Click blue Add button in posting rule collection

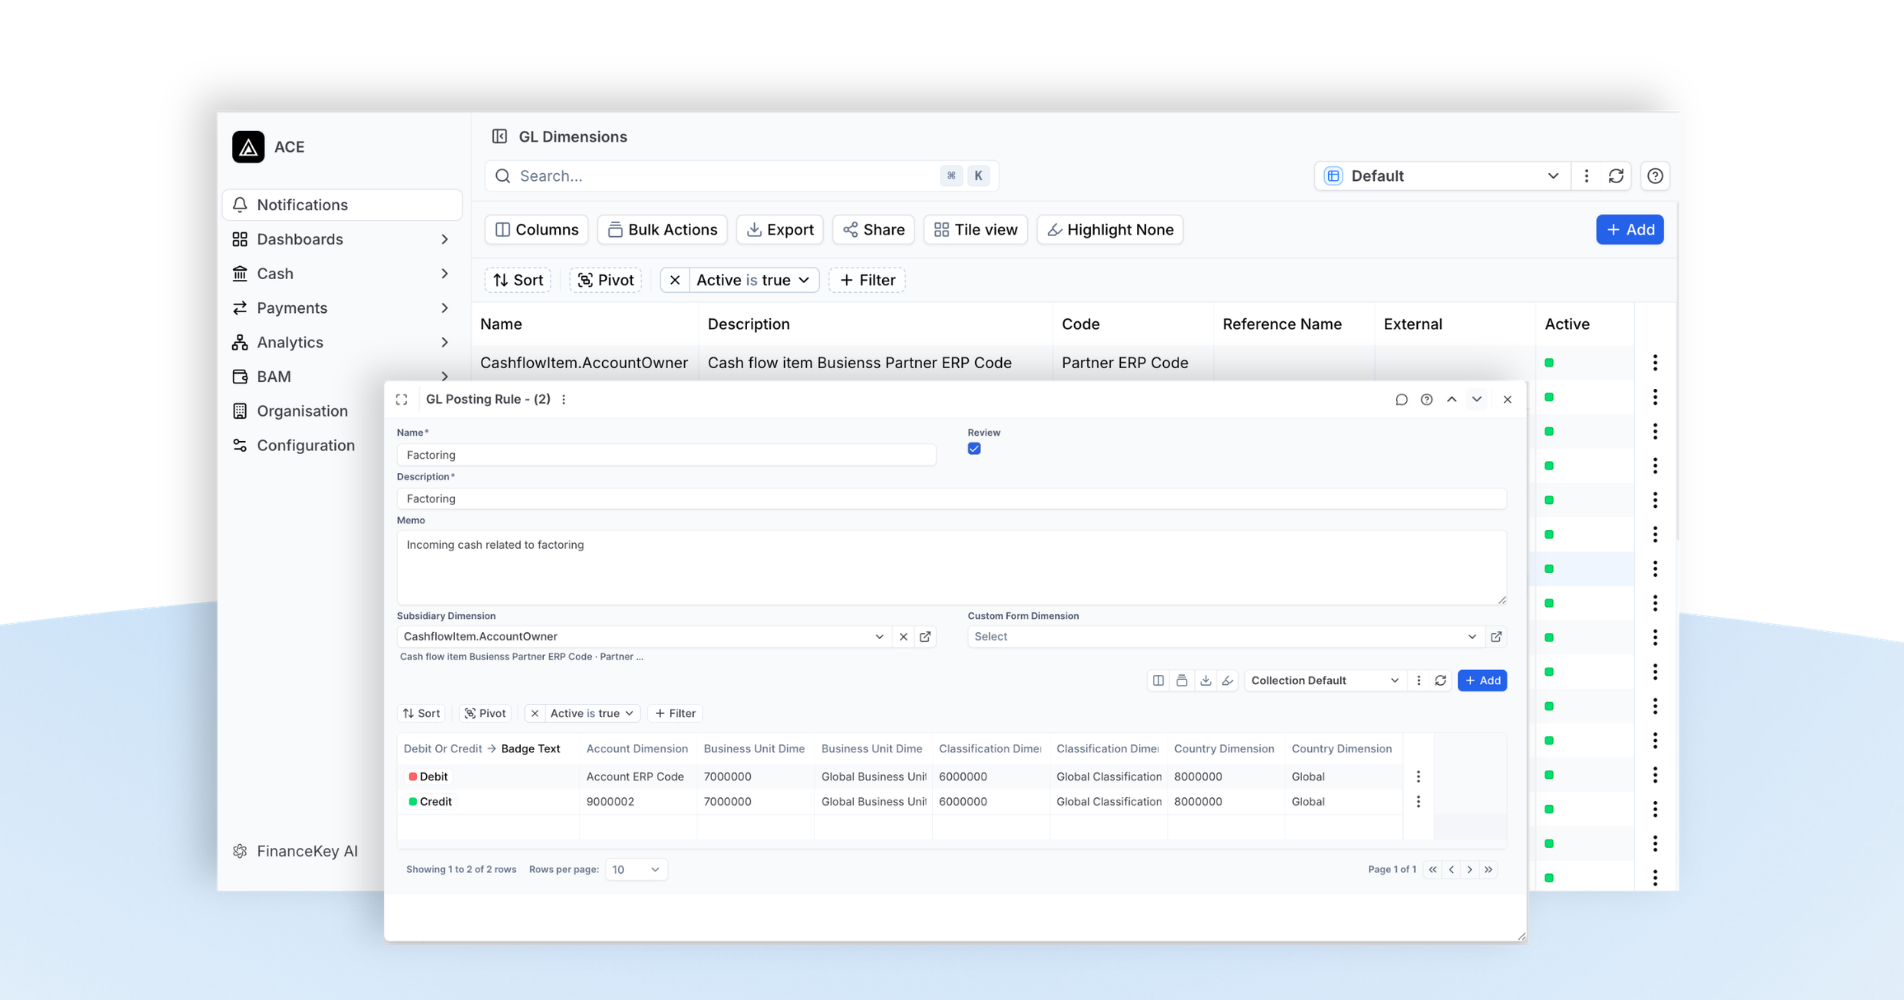[1482, 681]
